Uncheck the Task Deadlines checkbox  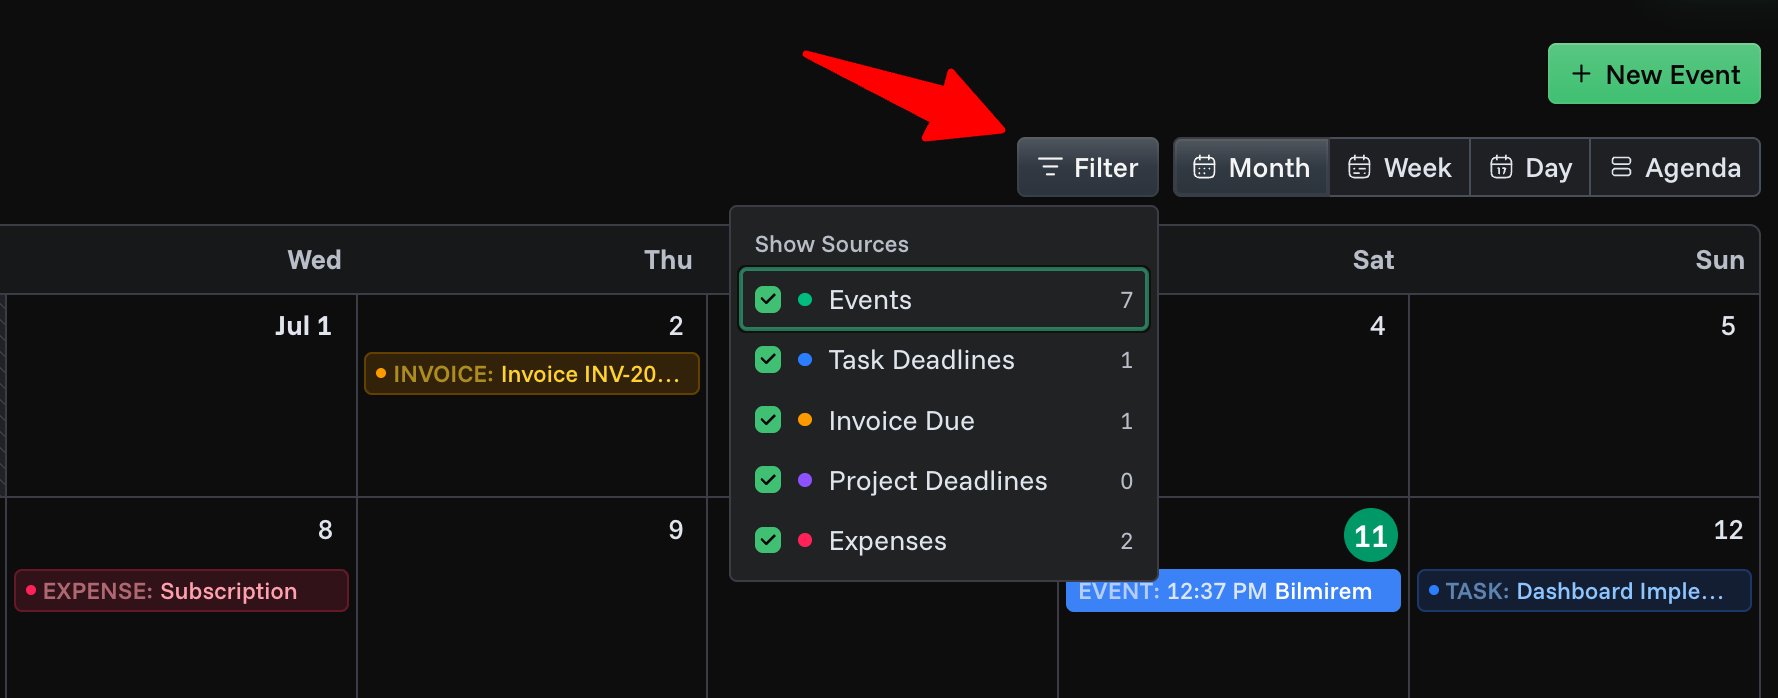[768, 359]
